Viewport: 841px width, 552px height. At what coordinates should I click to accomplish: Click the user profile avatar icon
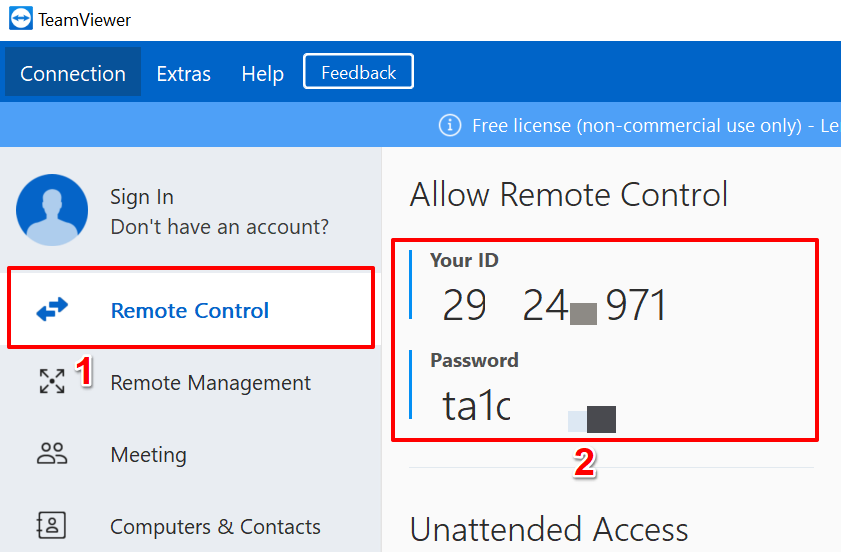pyautogui.click(x=52, y=210)
